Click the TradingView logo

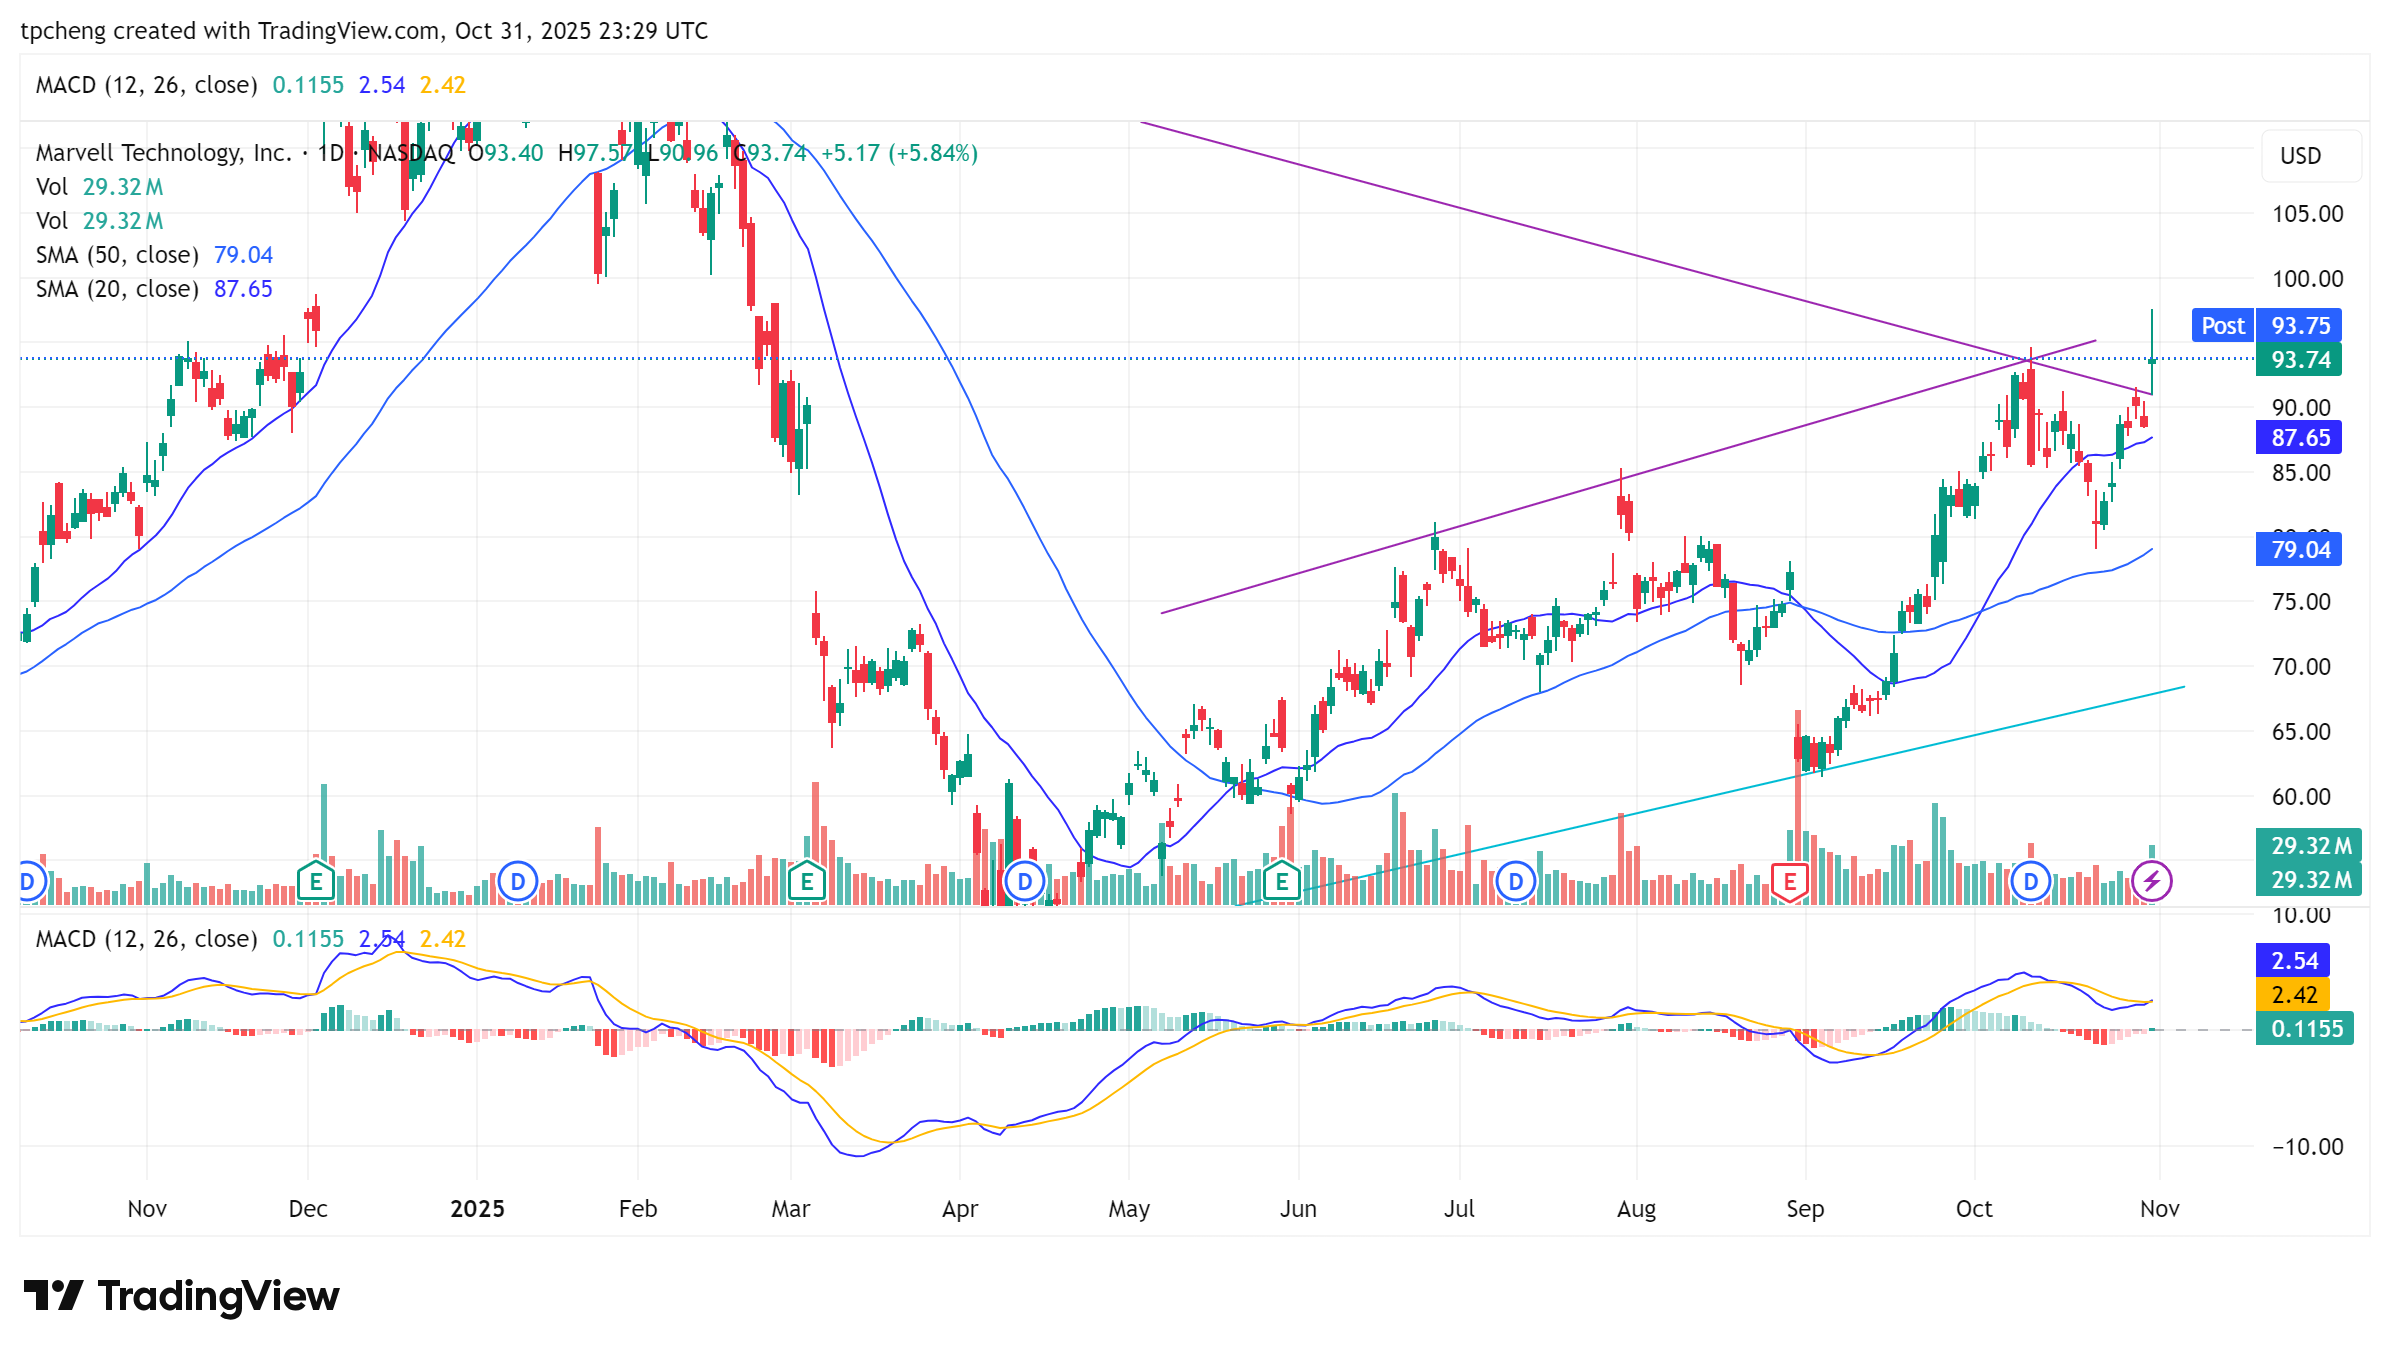tap(181, 1296)
